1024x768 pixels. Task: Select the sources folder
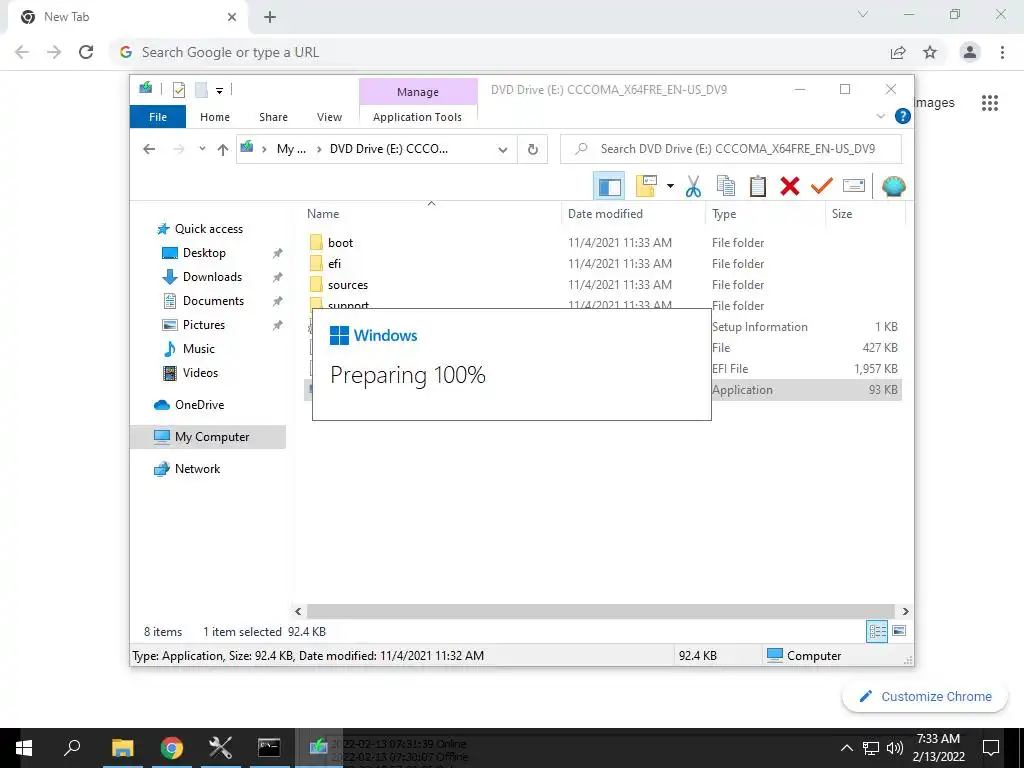pos(347,285)
